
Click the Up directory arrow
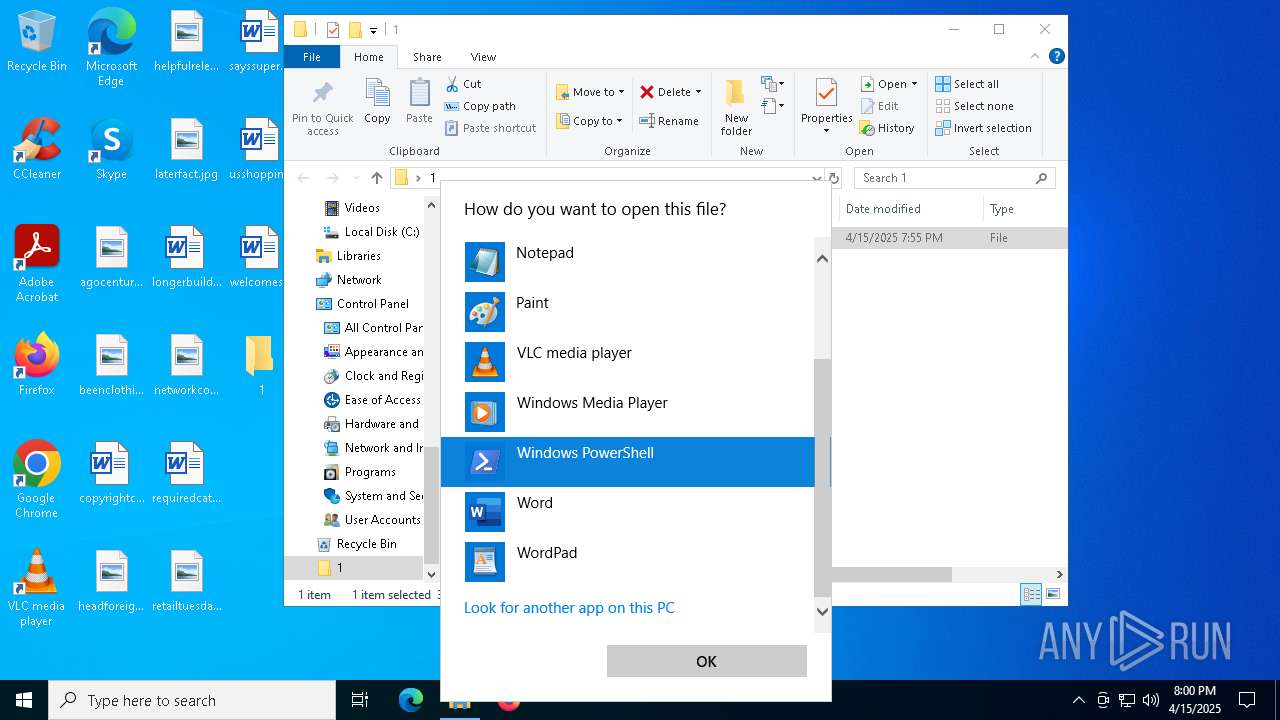pyautogui.click(x=376, y=178)
